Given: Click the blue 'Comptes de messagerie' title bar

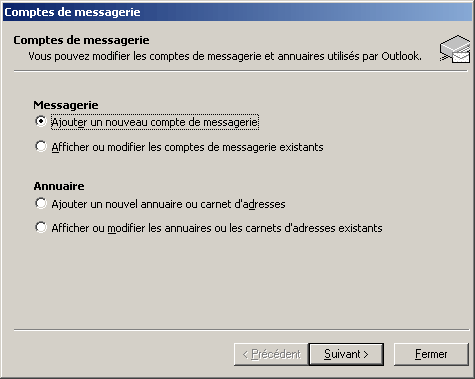Looking at the screenshot, I should click(x=237, y=12).
